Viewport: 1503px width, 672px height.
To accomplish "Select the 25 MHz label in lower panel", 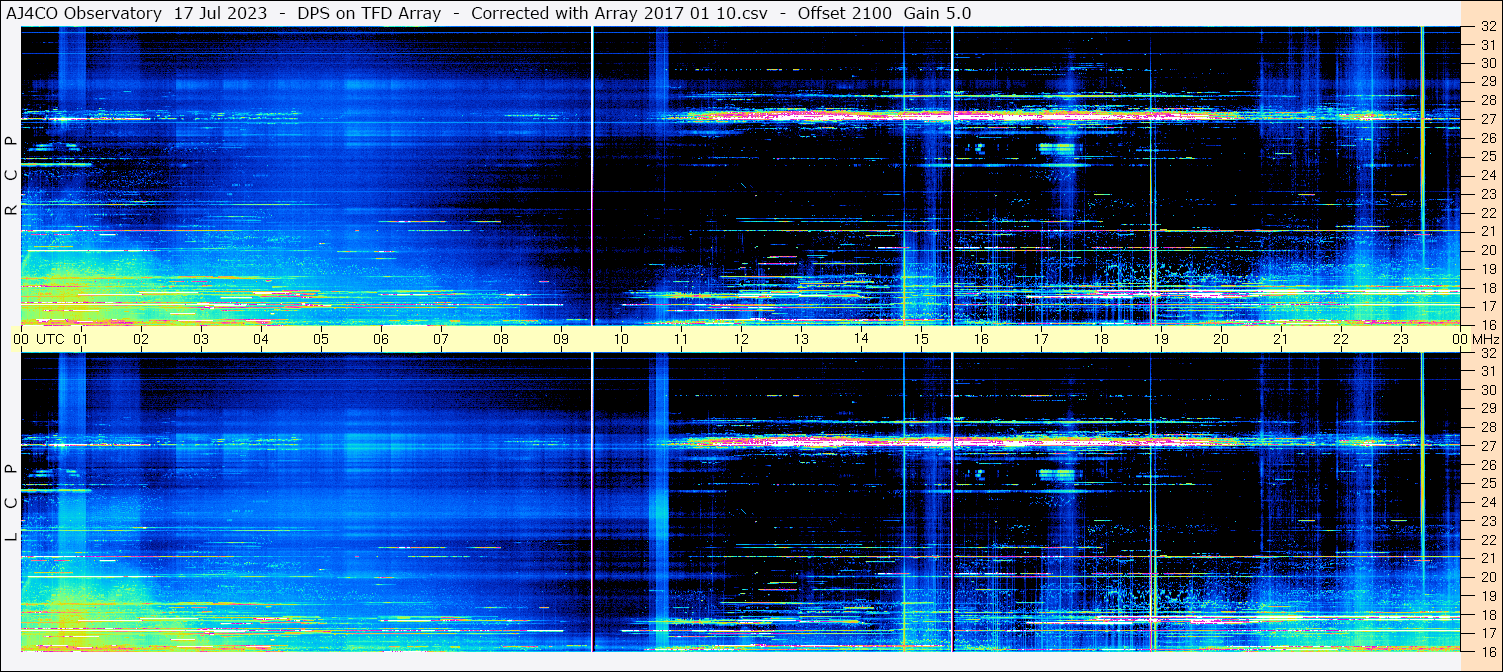I will coord(1487,483).
